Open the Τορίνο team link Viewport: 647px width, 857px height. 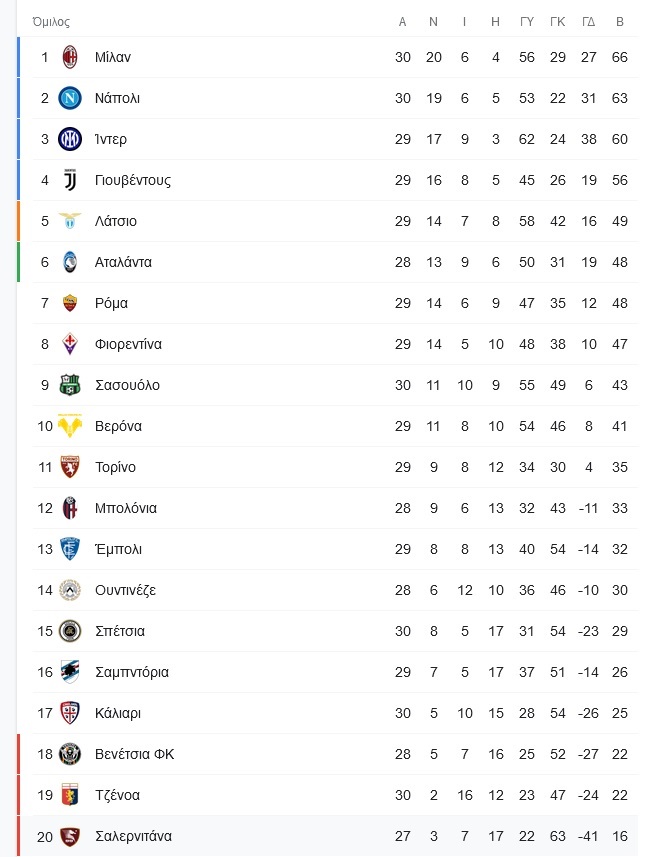[x=115, y=467]
